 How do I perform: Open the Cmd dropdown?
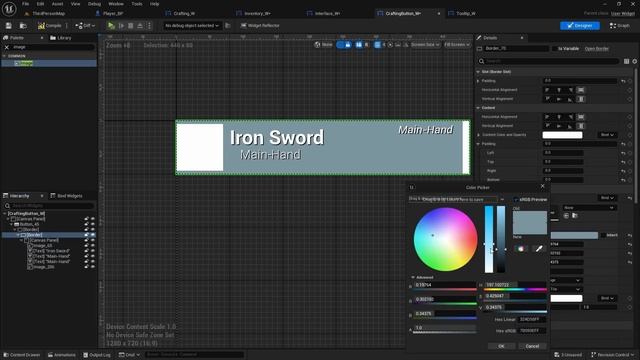click(x=129, y=355)
